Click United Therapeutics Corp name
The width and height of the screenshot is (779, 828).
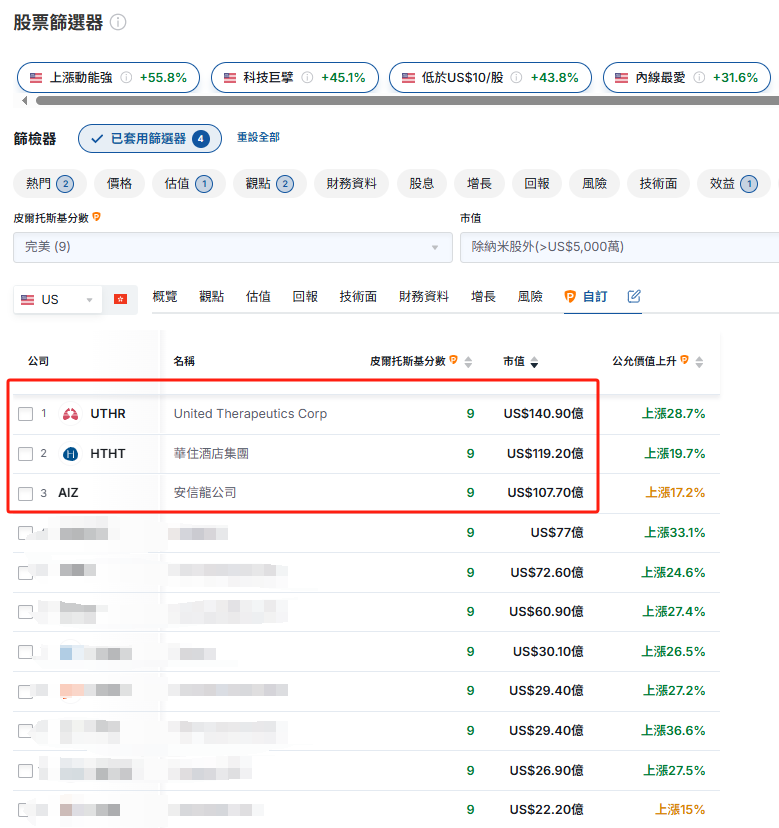250,413
